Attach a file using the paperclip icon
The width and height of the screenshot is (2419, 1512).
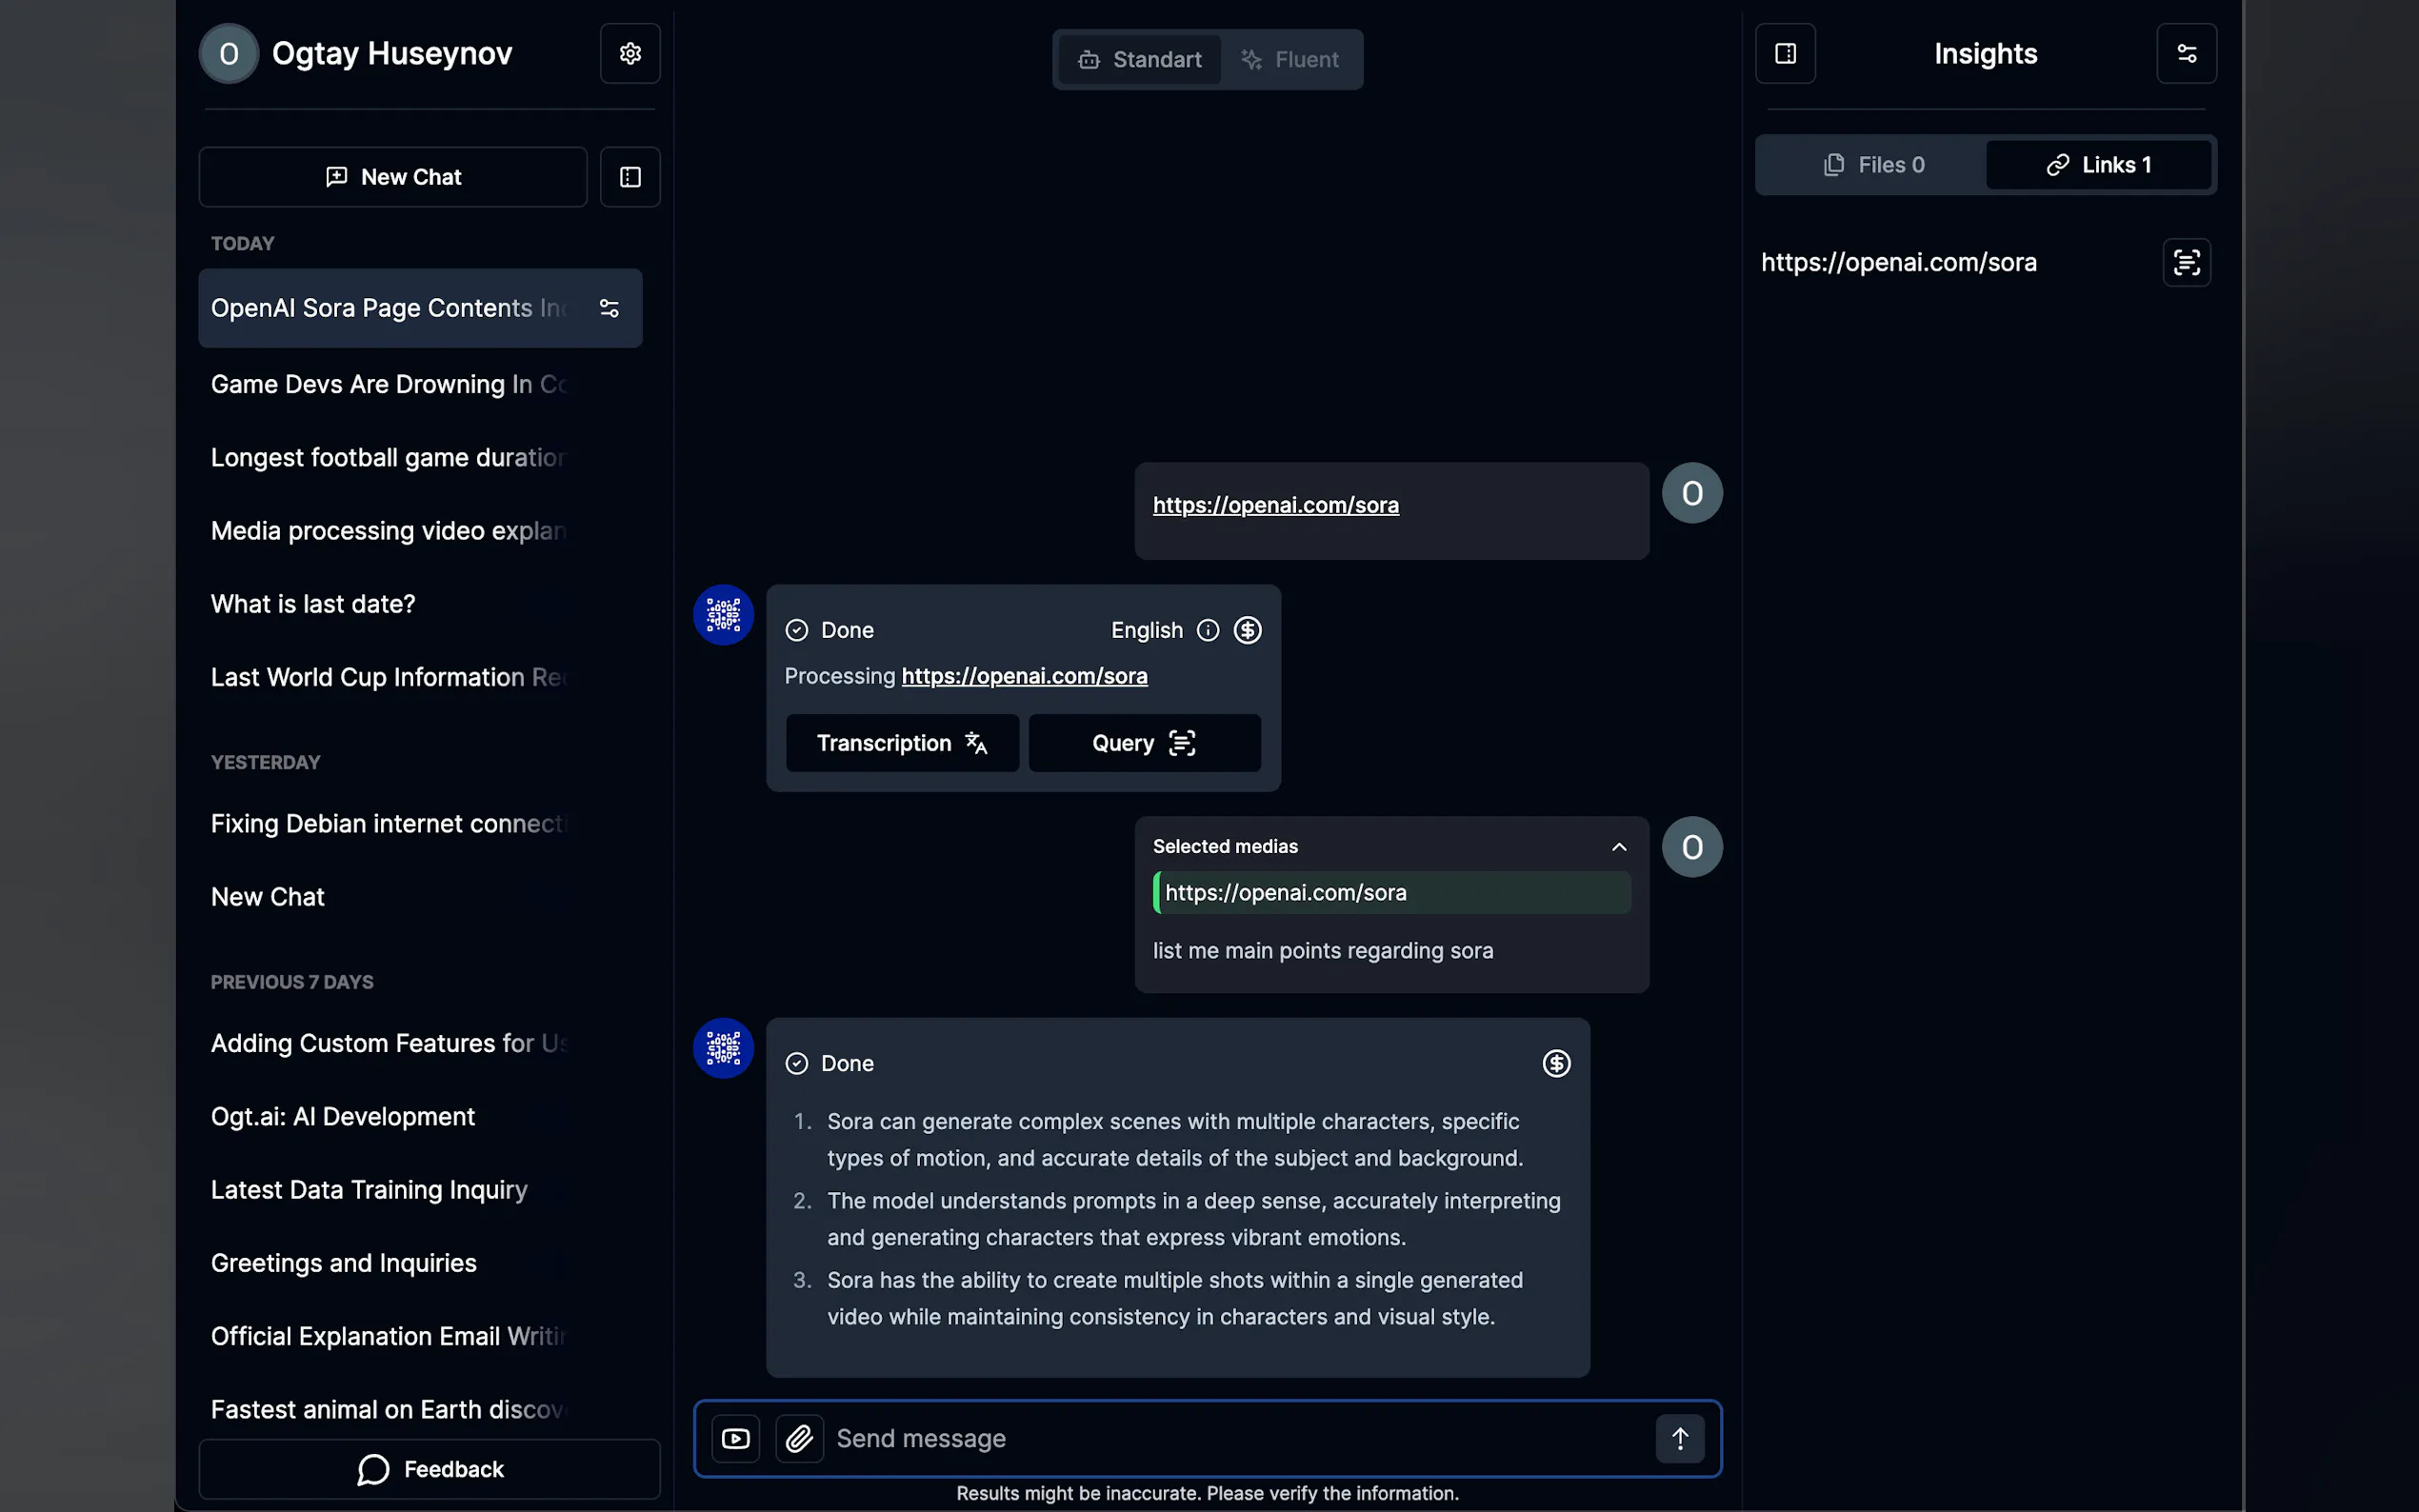799,1438
